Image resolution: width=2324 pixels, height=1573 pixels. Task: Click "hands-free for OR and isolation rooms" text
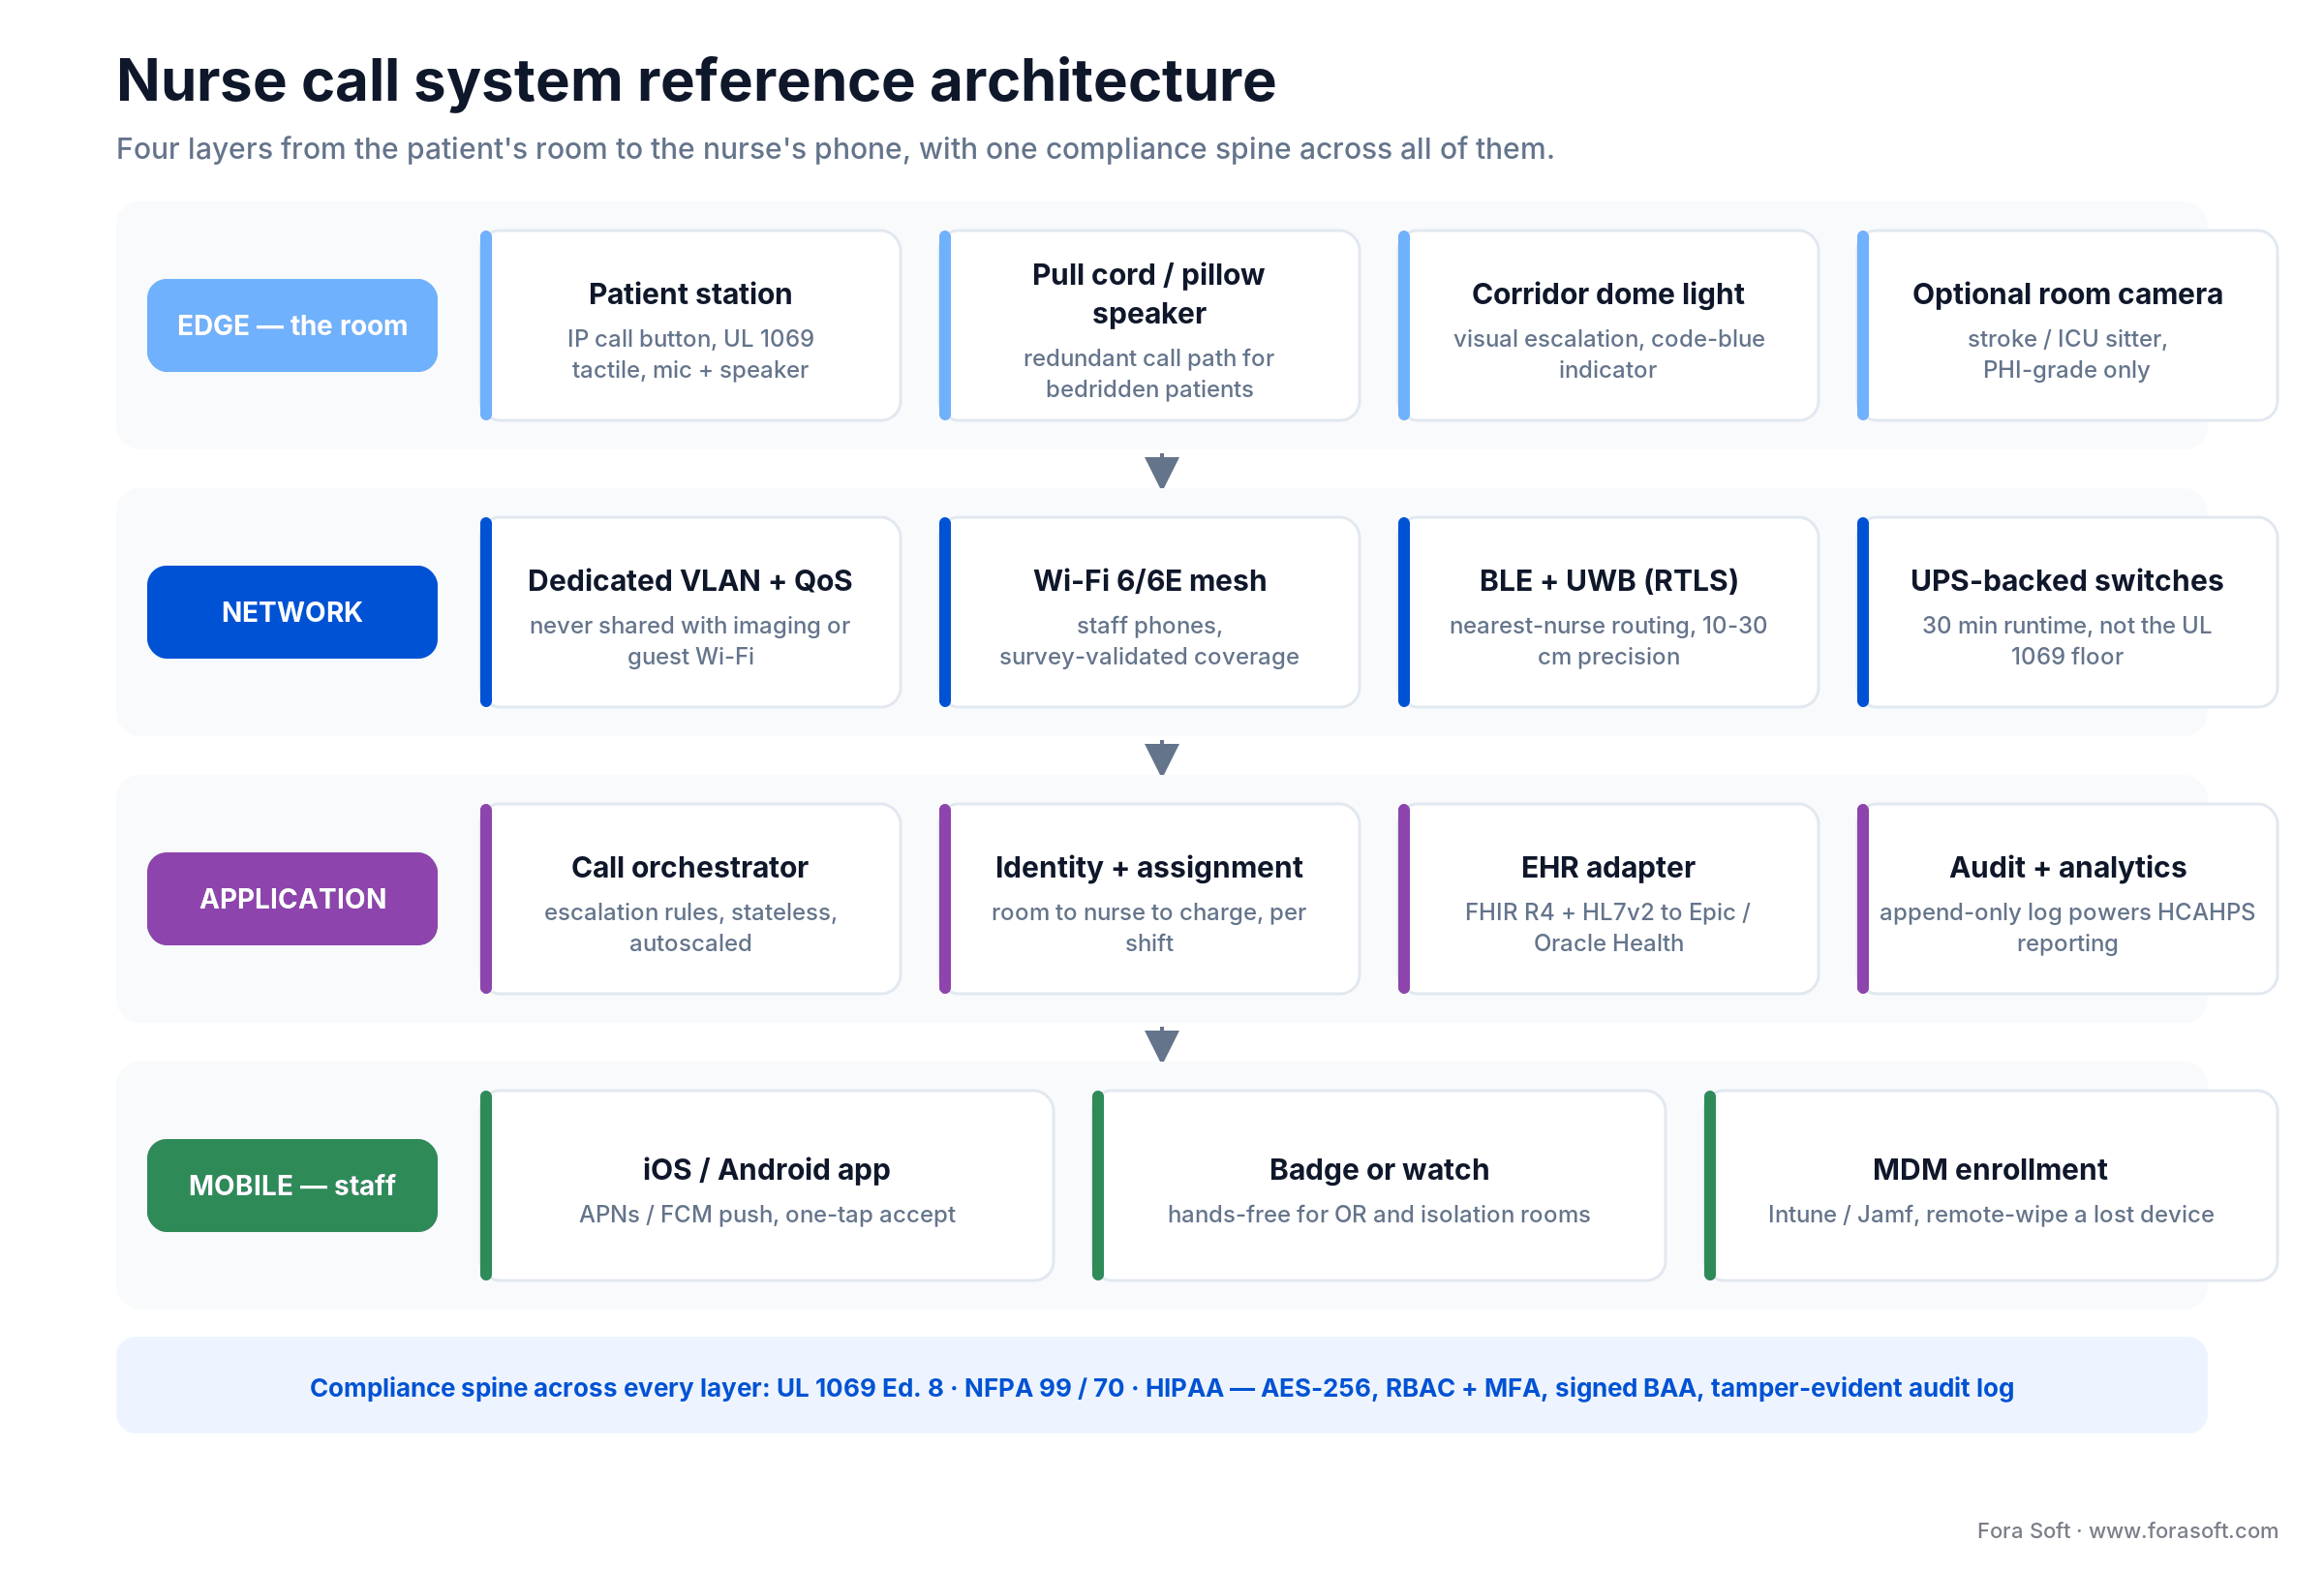[1379, 1214]
